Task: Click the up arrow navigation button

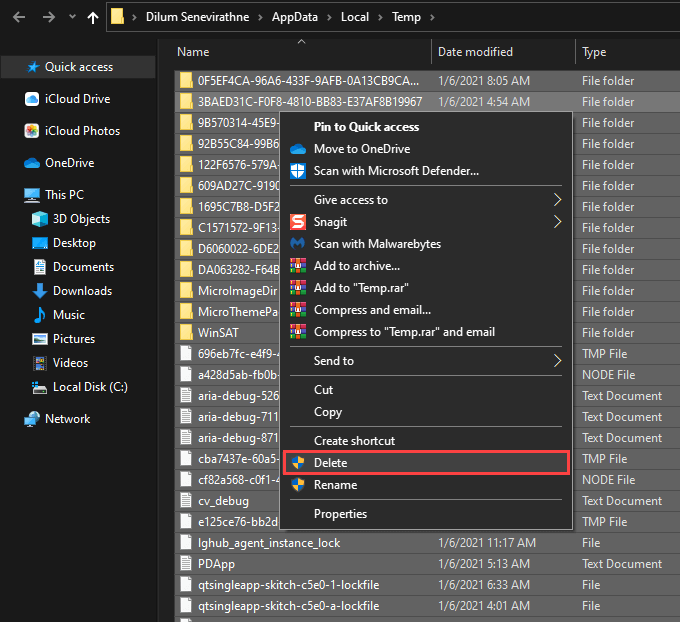Action: tap(93, 17)
